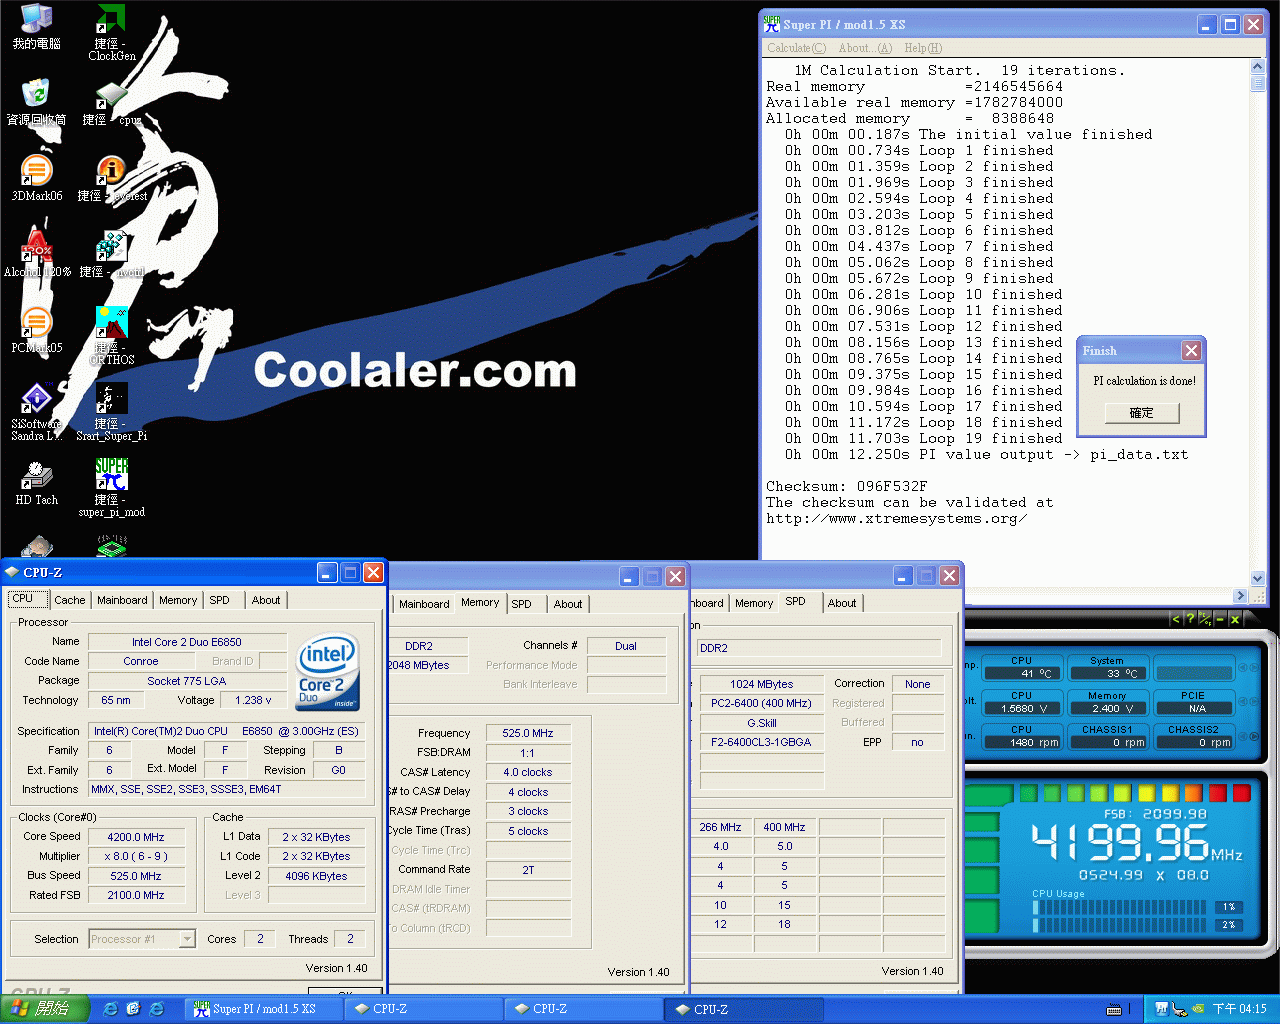Open the everest shortcut icon
Screen dimensions: 1280x1024
click(x=111, y=179)
